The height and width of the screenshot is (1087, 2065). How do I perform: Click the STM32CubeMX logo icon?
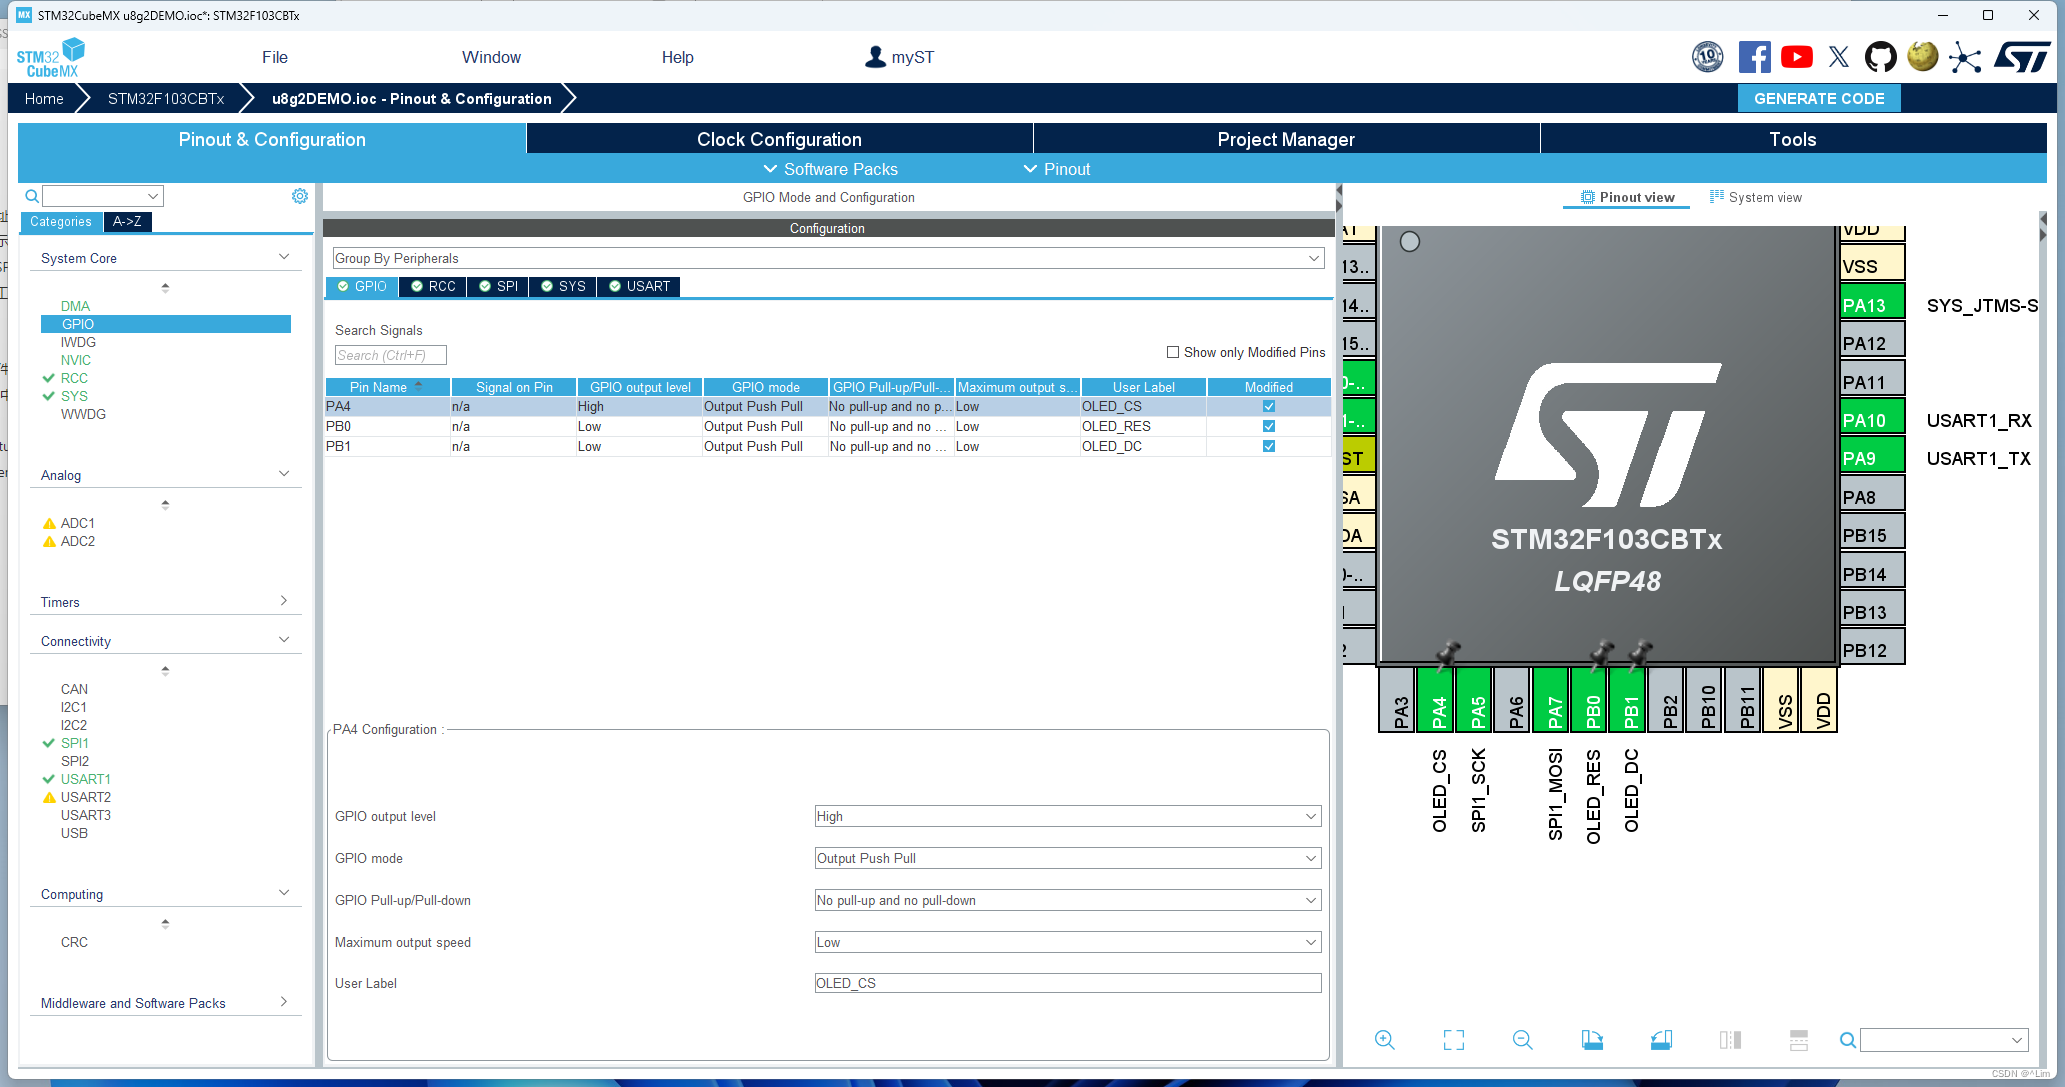tap(50, 57)
